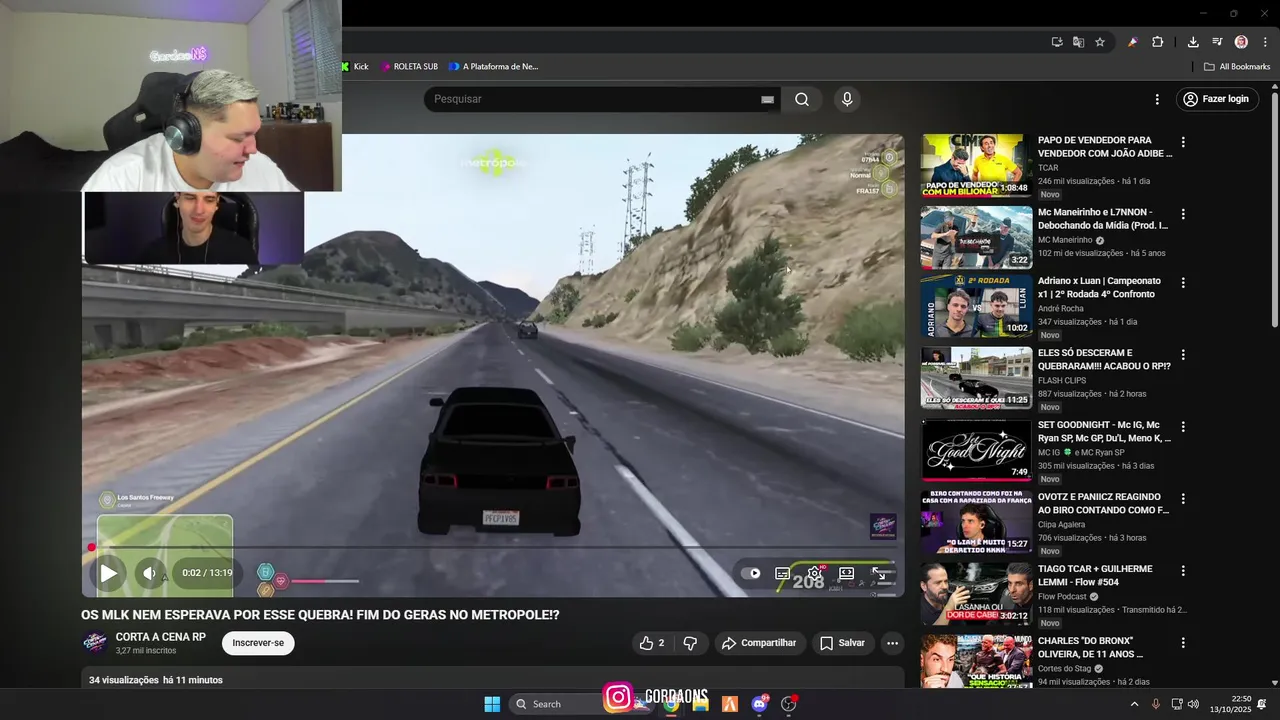The image size is (1280, 720).
Task: Open A Plataforma de Ne... bookmark
Action: click(494, 67)
